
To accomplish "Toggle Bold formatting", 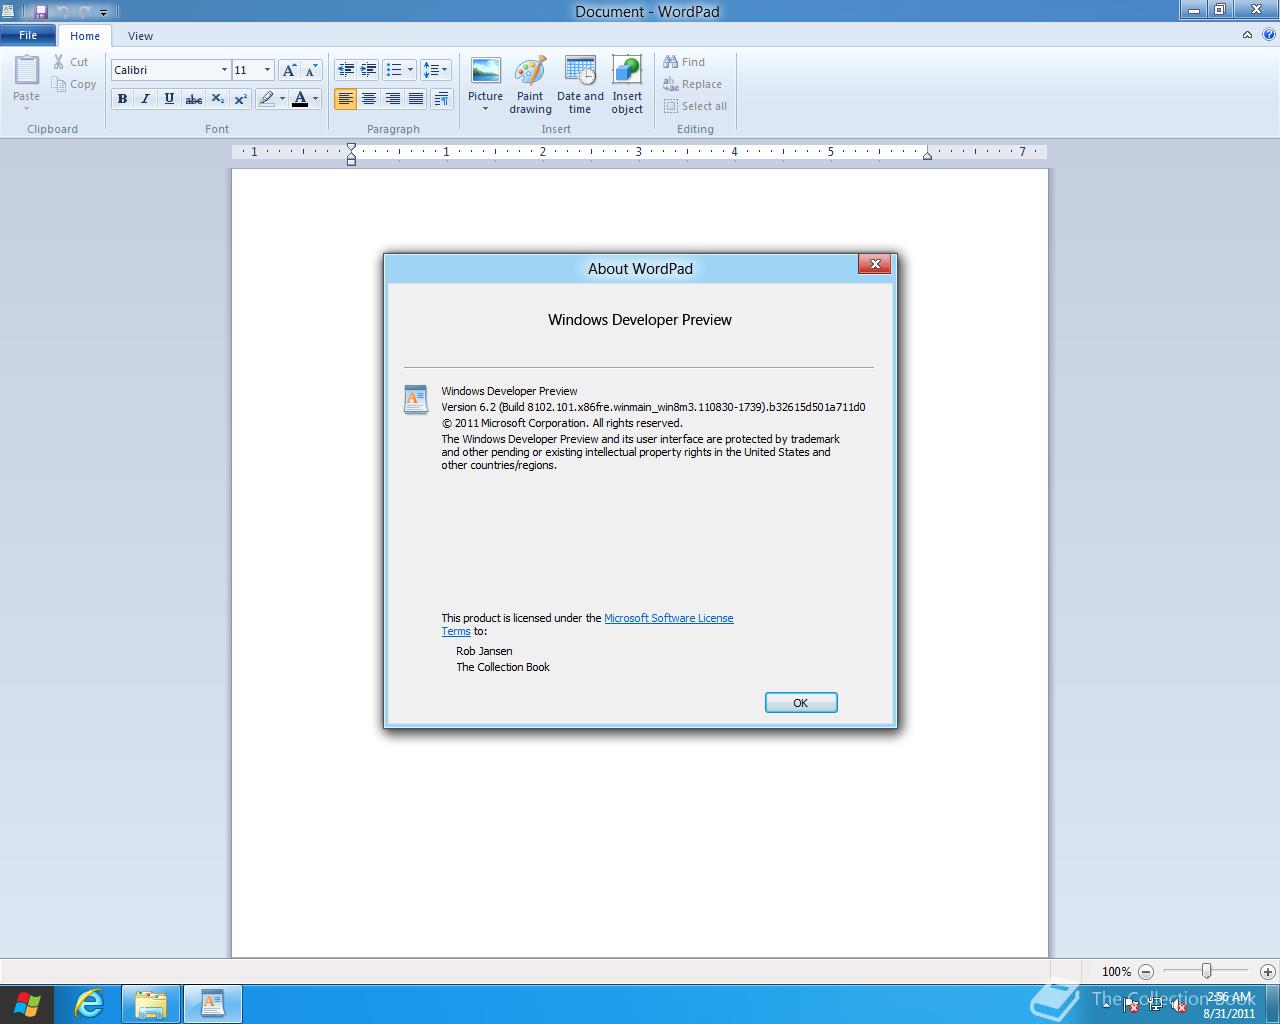I will pyautogui.click(x=122, y=99).
